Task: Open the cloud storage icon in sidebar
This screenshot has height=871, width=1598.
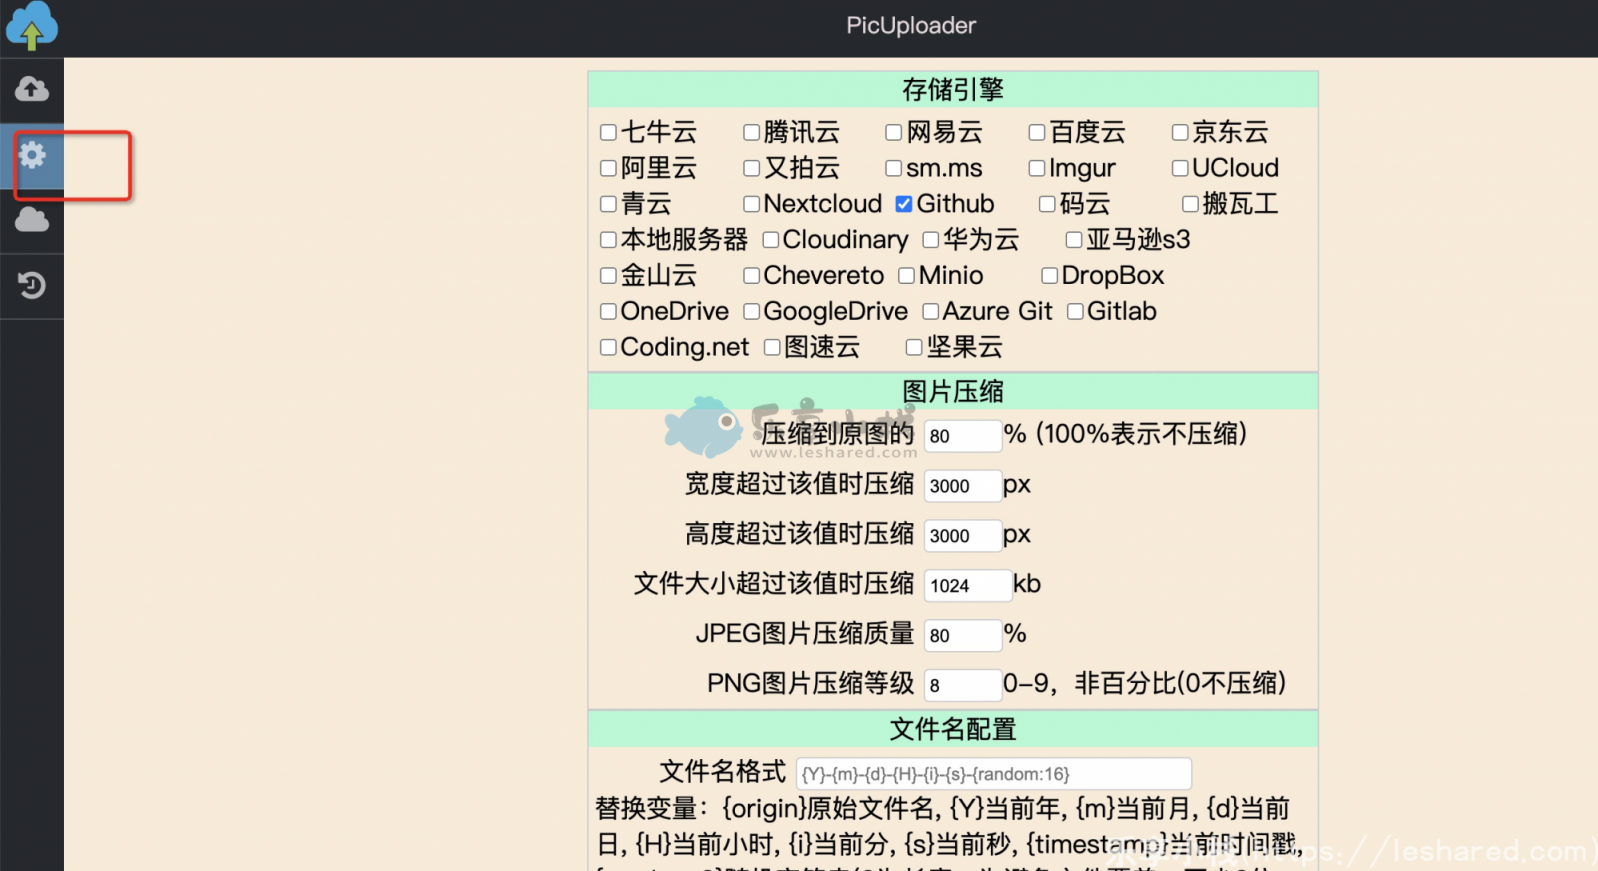Action: point(32,220)
